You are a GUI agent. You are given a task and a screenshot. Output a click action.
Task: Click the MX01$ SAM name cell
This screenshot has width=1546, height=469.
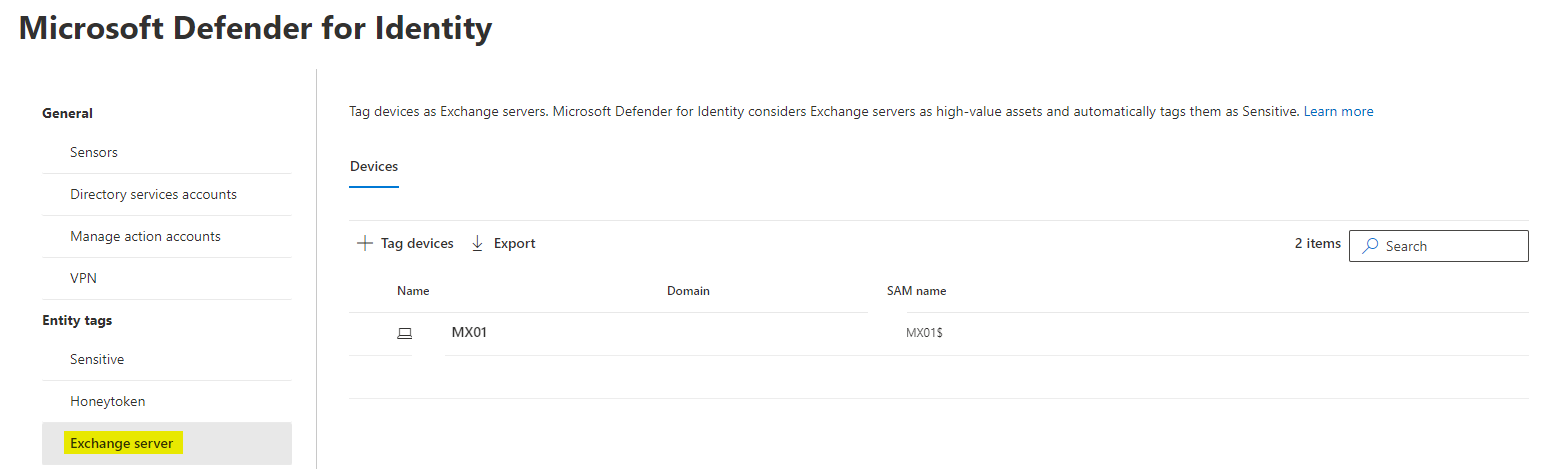[x=924, y=333]
